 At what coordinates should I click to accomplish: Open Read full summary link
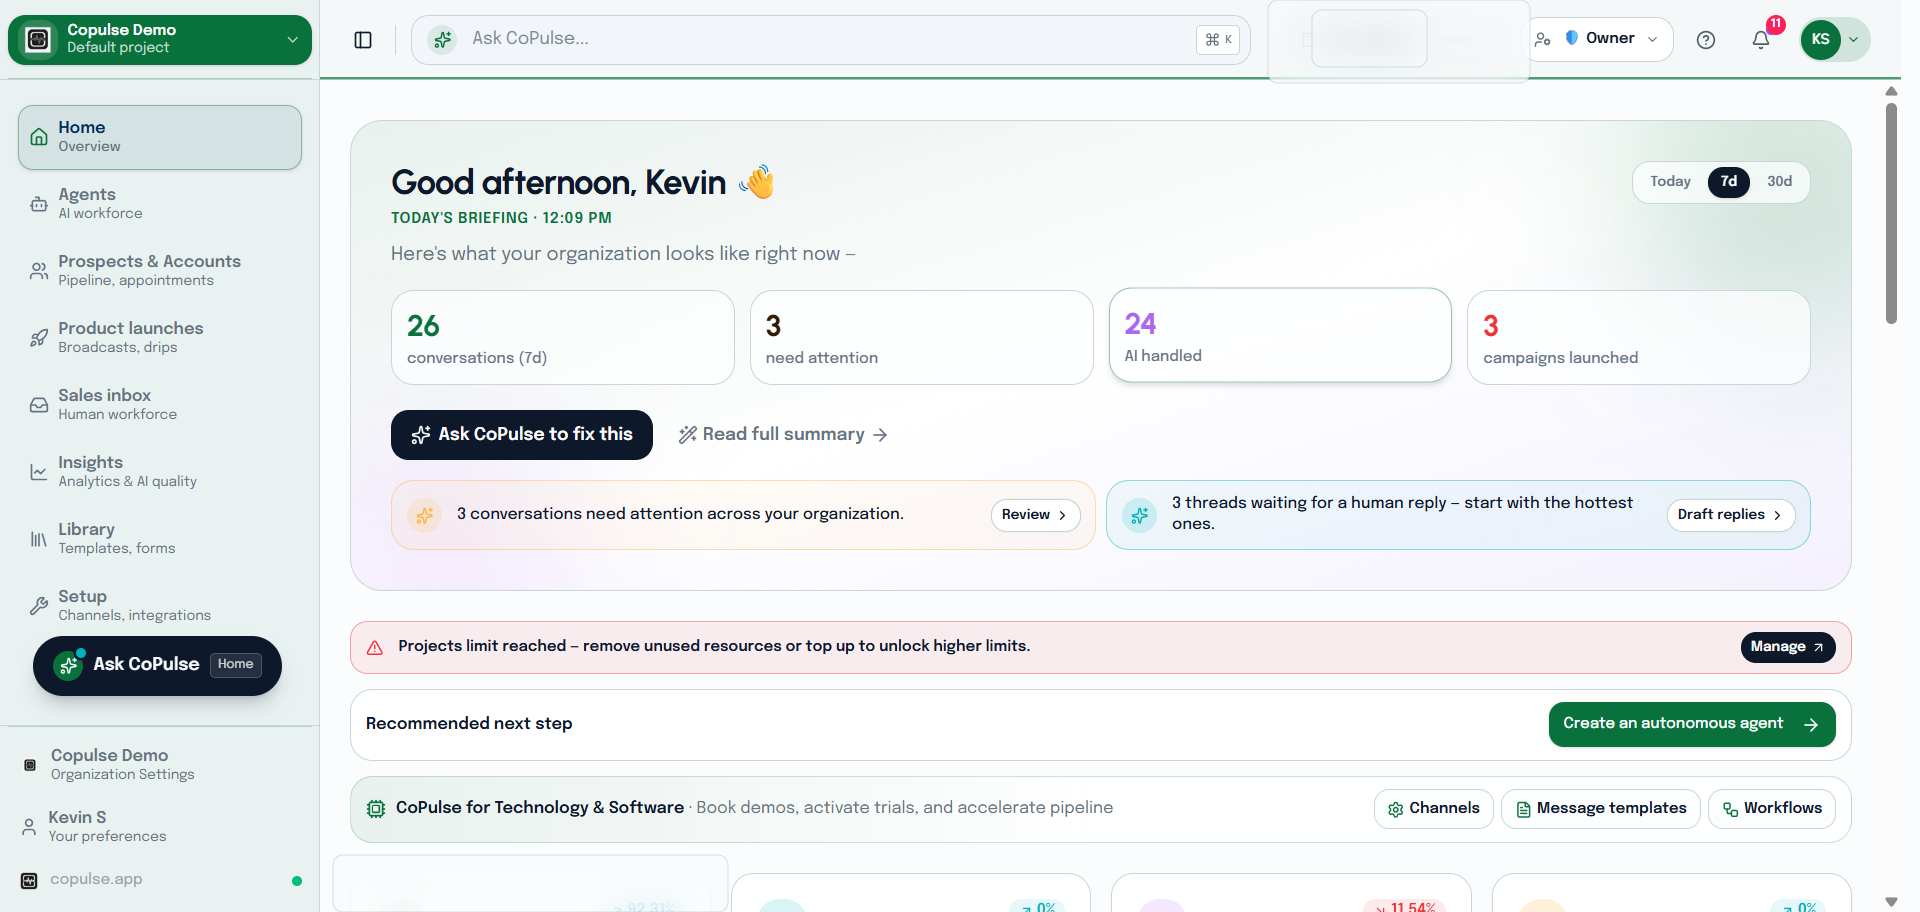[783, 435]
